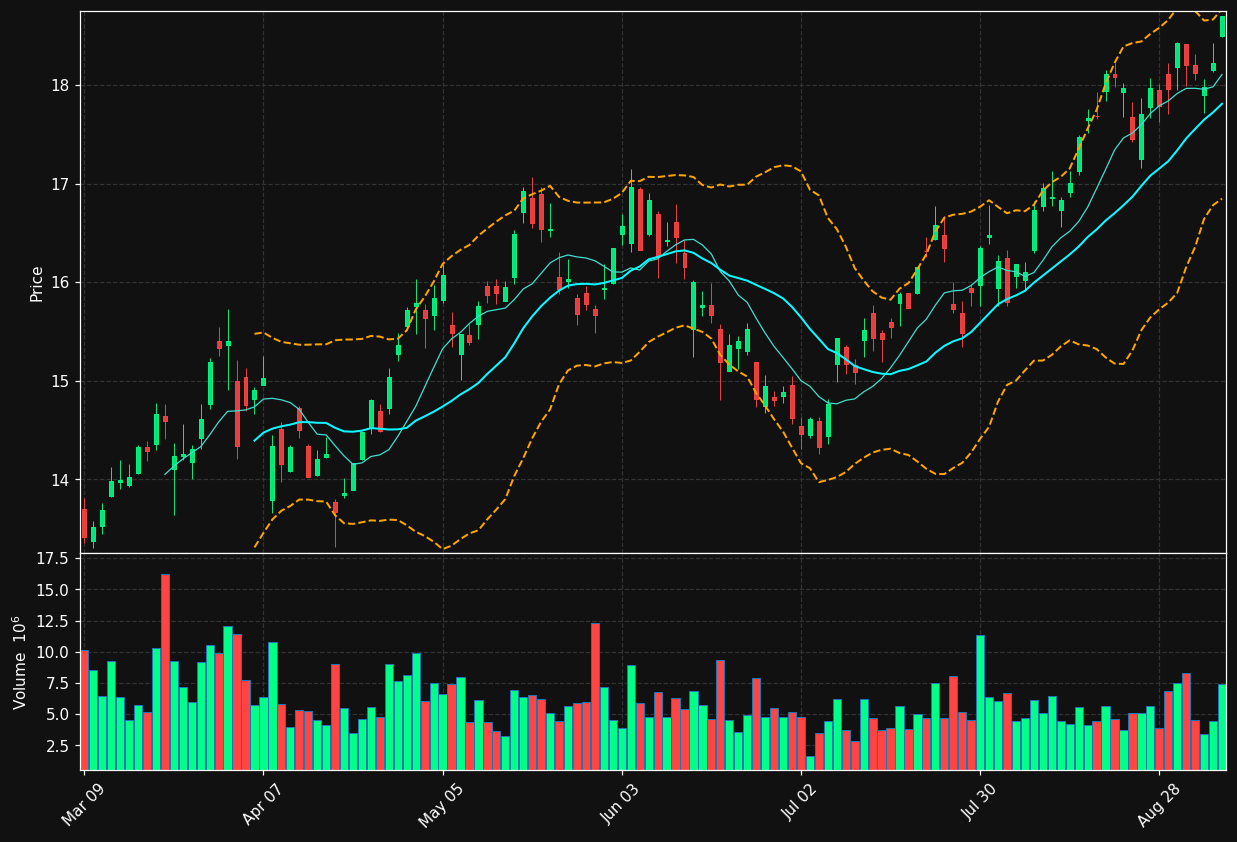Screen dimensions: 1237x842
Task: Click the 'Mar 09' date label
Action: coord(82,804)
